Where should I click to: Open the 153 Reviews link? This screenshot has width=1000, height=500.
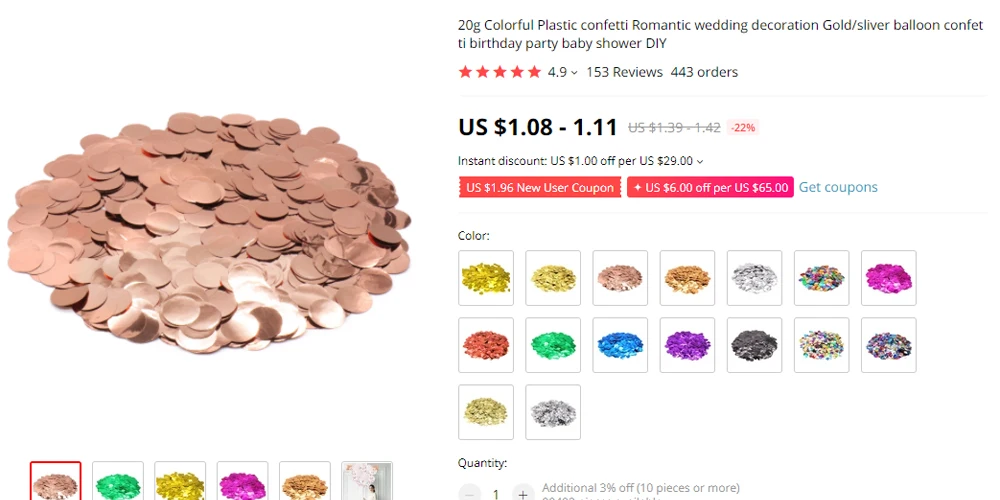point(624,72)
